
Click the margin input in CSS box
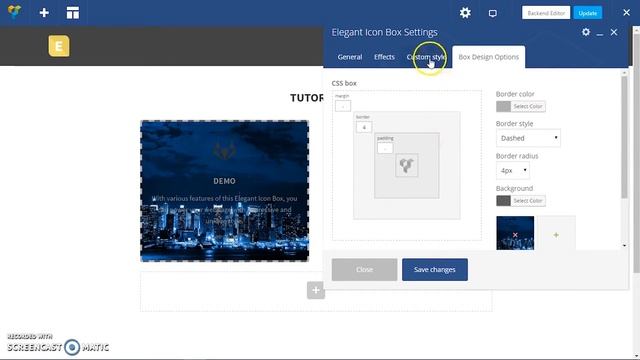click(343, 106)
